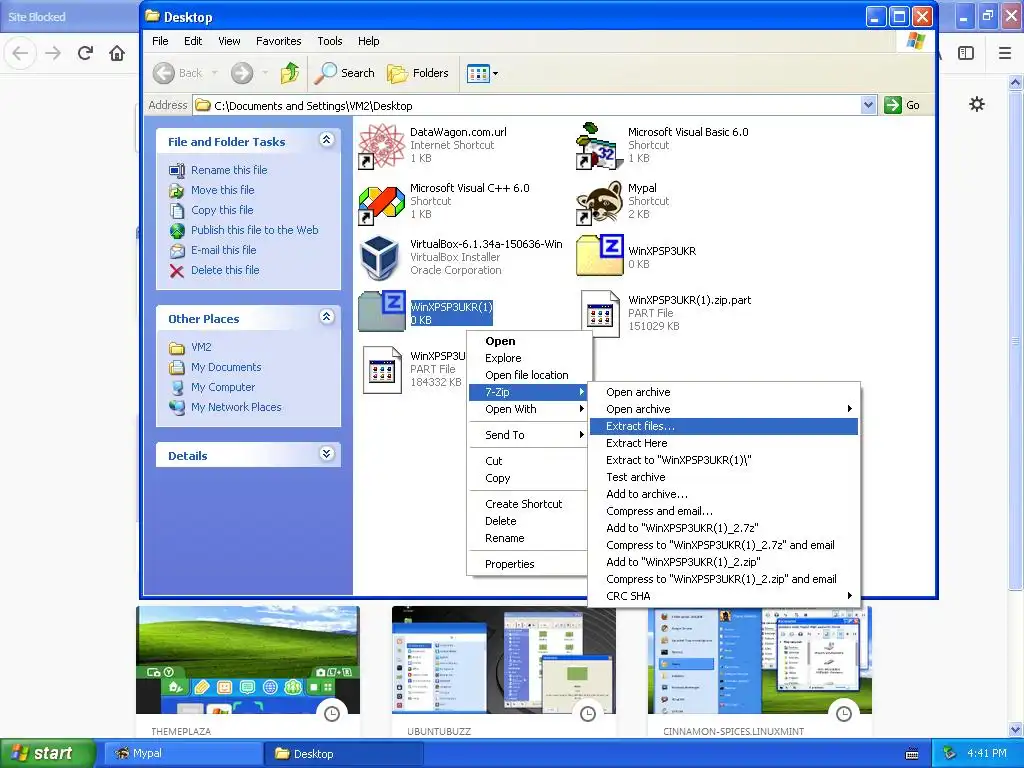Click the browser settings gear icon
1024x768 pixels.
[977, 104]
